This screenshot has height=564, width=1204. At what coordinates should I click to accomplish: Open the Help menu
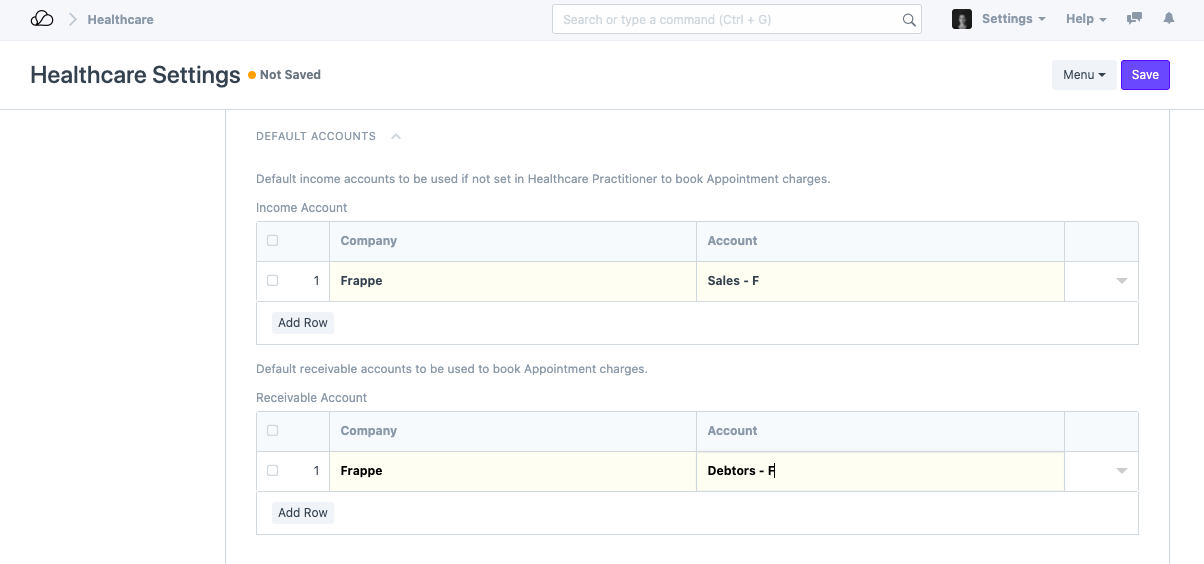click(x=1085, y=19)
